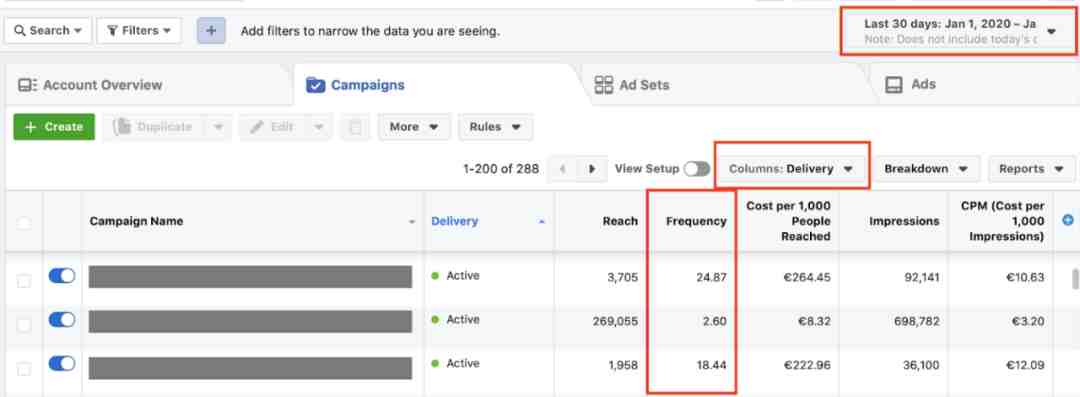
Task: Check the box for the third campaign row
Action: pyautogui.click(x=24, y=369)
